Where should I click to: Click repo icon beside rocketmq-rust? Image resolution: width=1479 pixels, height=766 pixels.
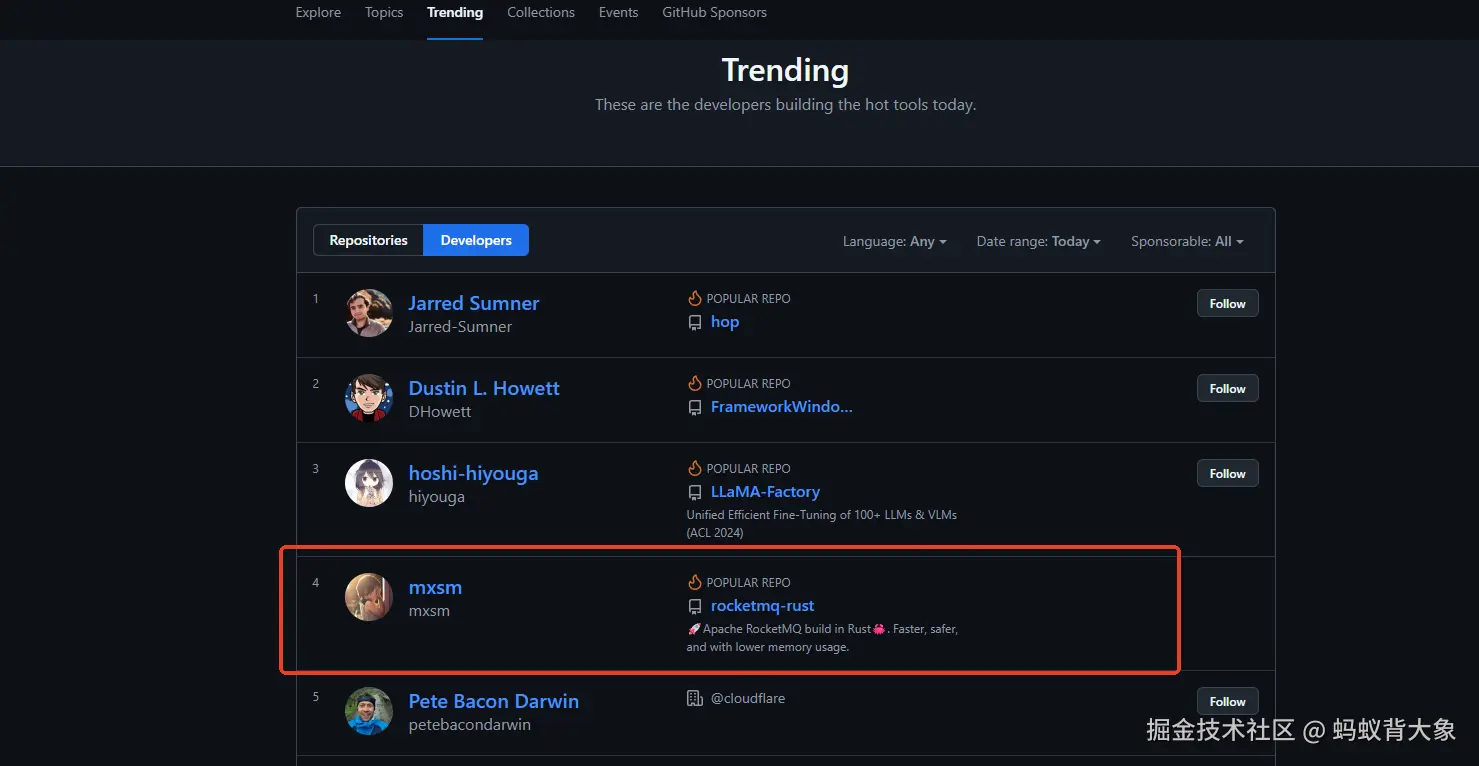[695, 607]
